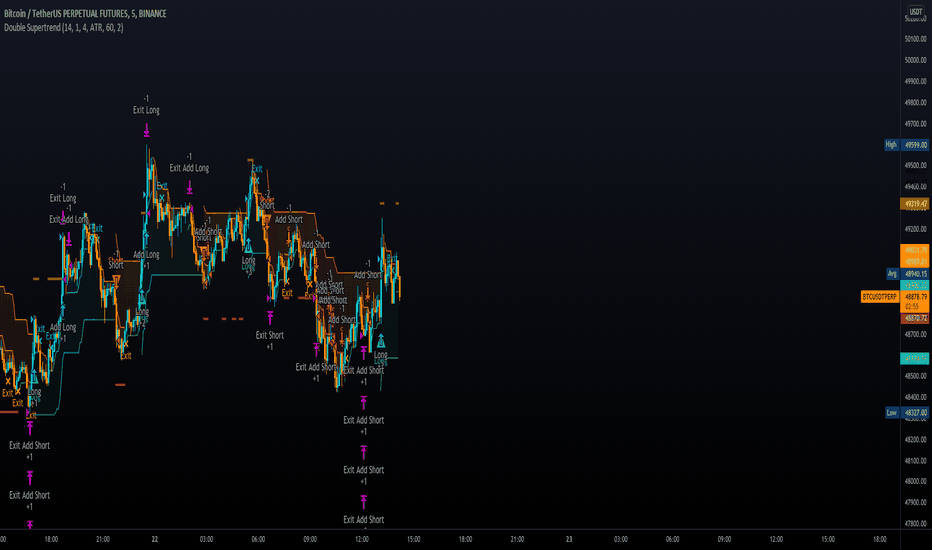
Task: Select the time axis label 22
Action: click(155, 539)
